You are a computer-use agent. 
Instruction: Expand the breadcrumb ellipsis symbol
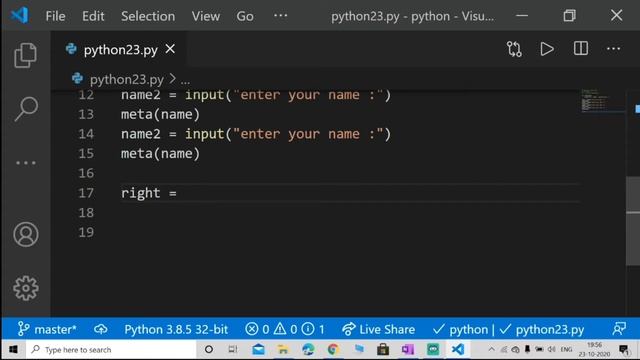[185, 81]
